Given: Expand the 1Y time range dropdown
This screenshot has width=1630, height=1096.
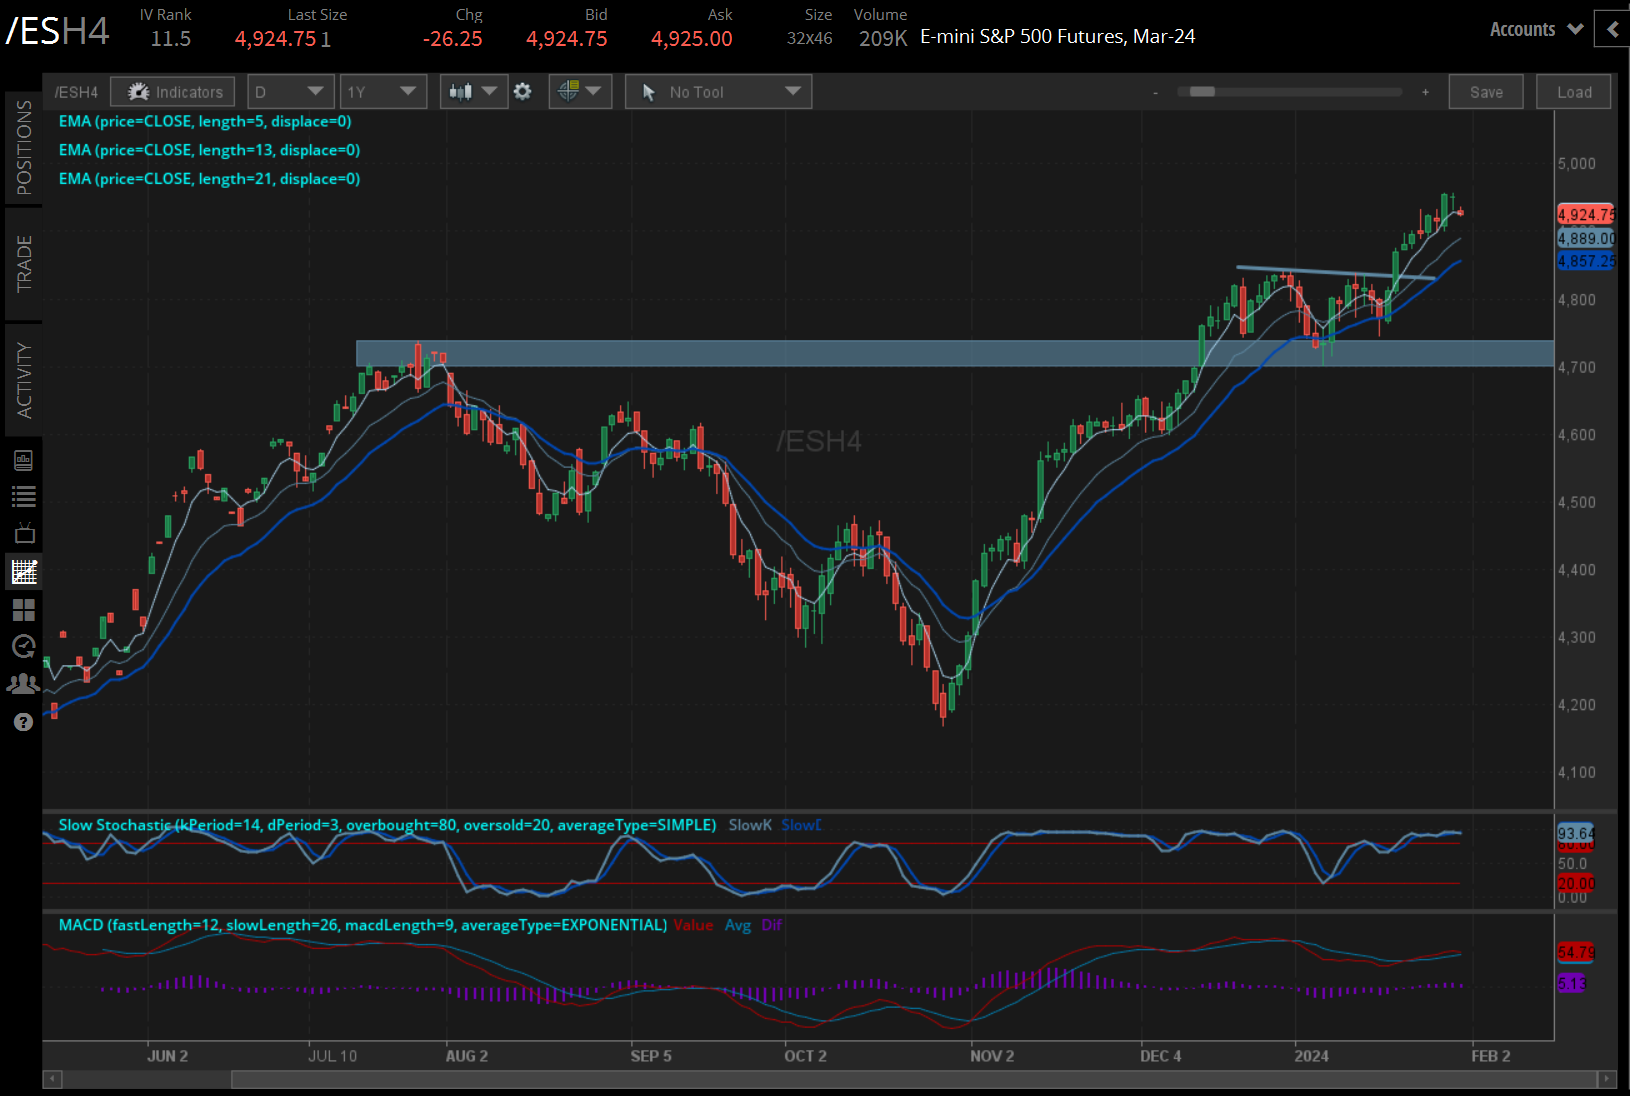Looking at the screenshot, I should tap(383, 92).
